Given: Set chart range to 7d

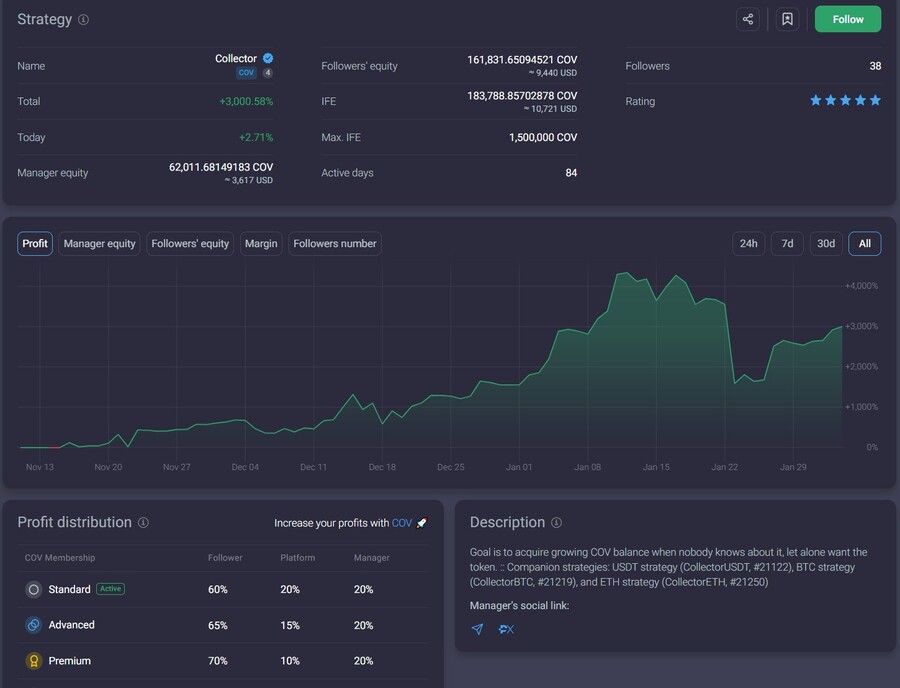Looking at the screenshot, I should pos(787,244).
